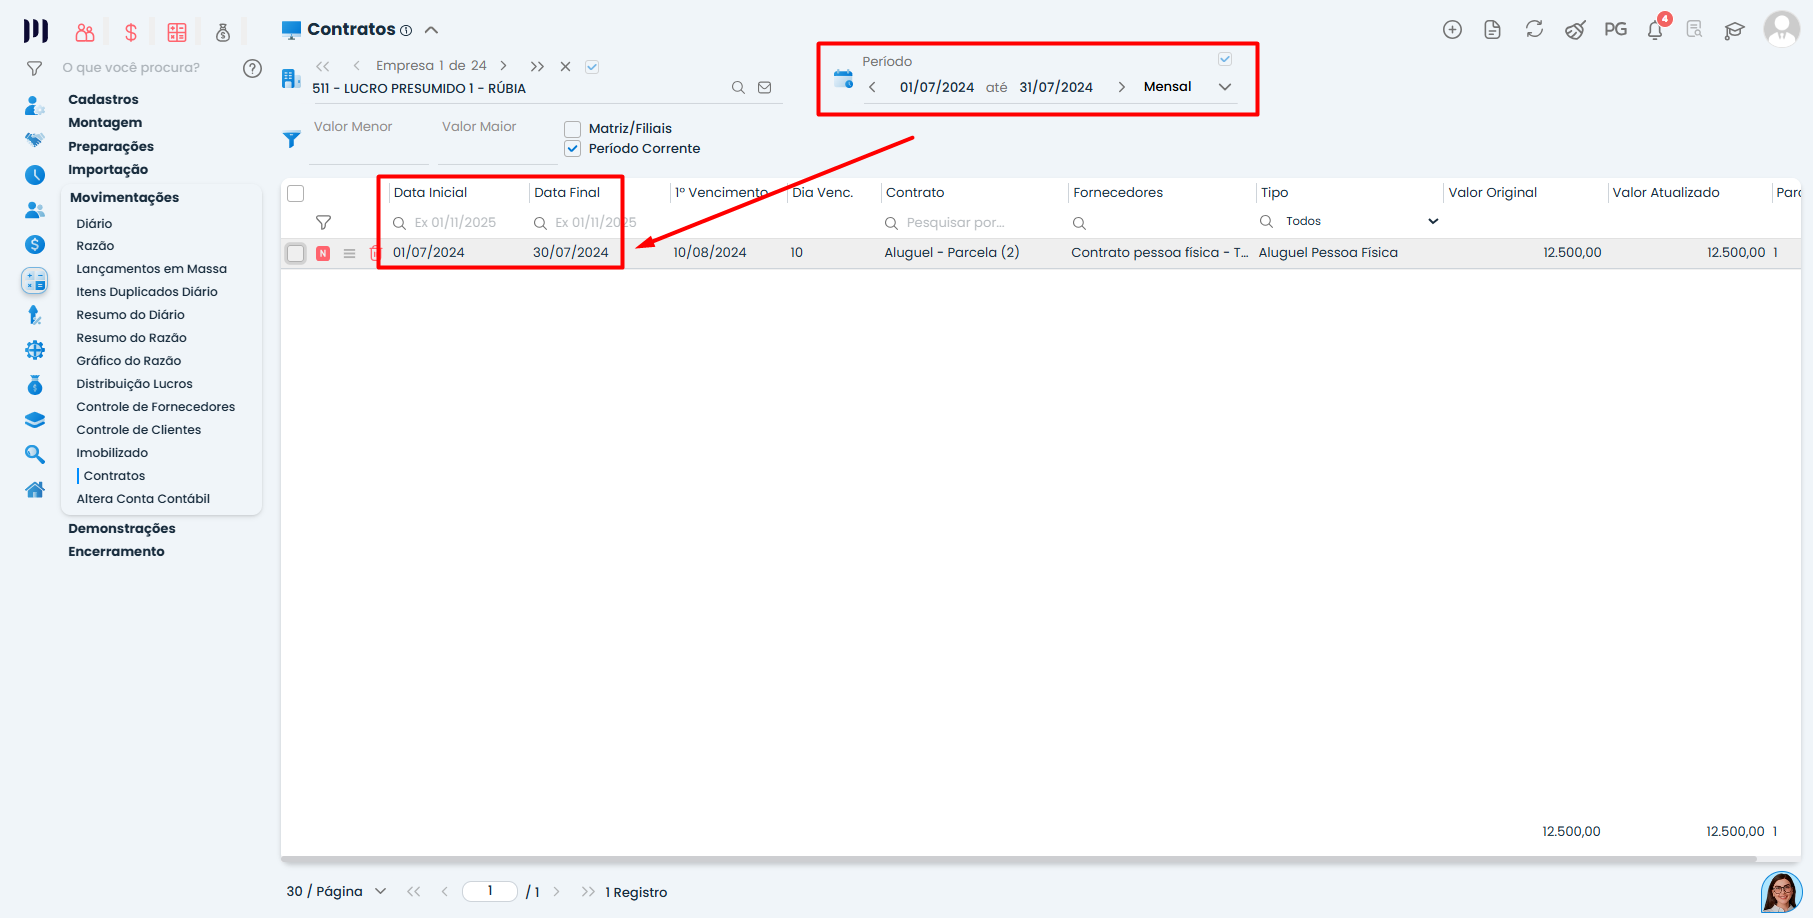The image size is (1813, 918).
Task: Toggle the select-all checkbox in the table header
Action: tap(295, 192)
